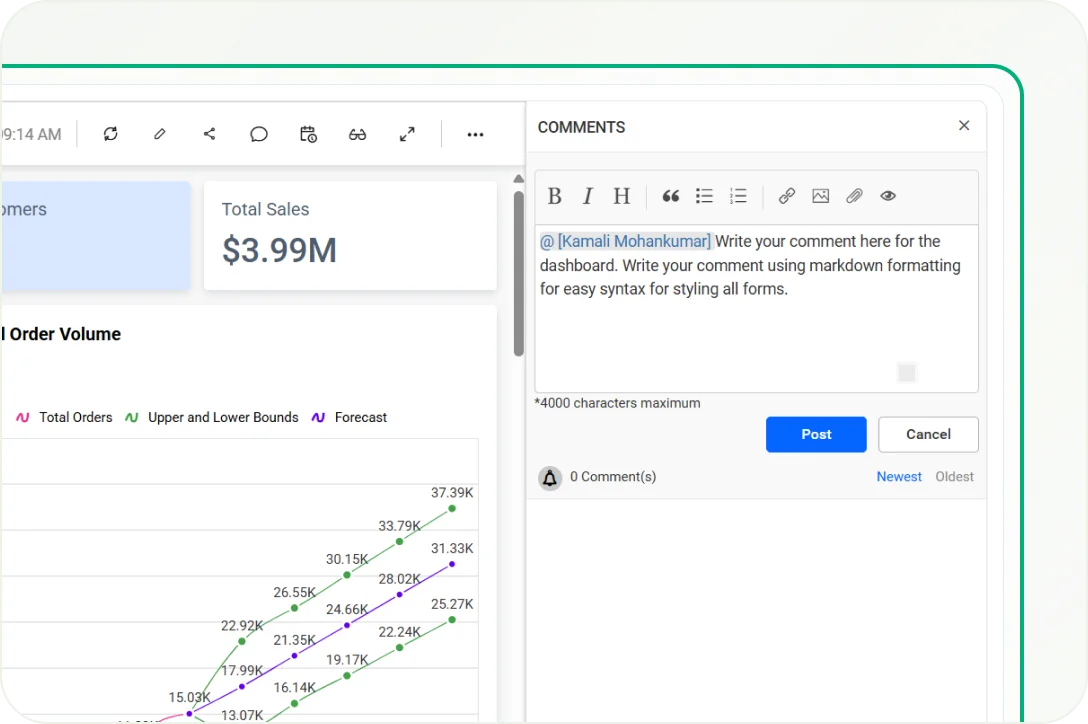Click the pencil edit icon
Screen dimensions: 1088x724
click(x=160, y=134)
